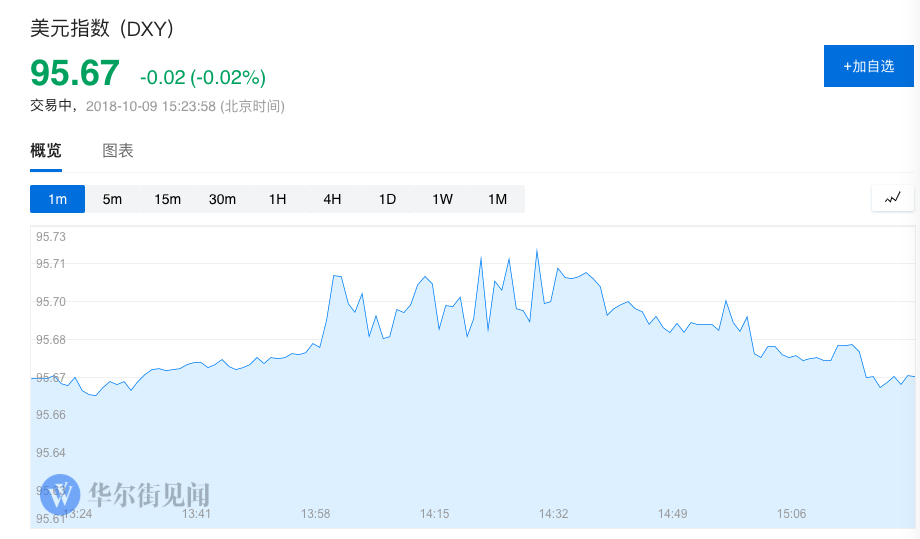Click the 95.71 price axis label
The width and height of the screenshot is (920, 539).
(x=50, y=264)
